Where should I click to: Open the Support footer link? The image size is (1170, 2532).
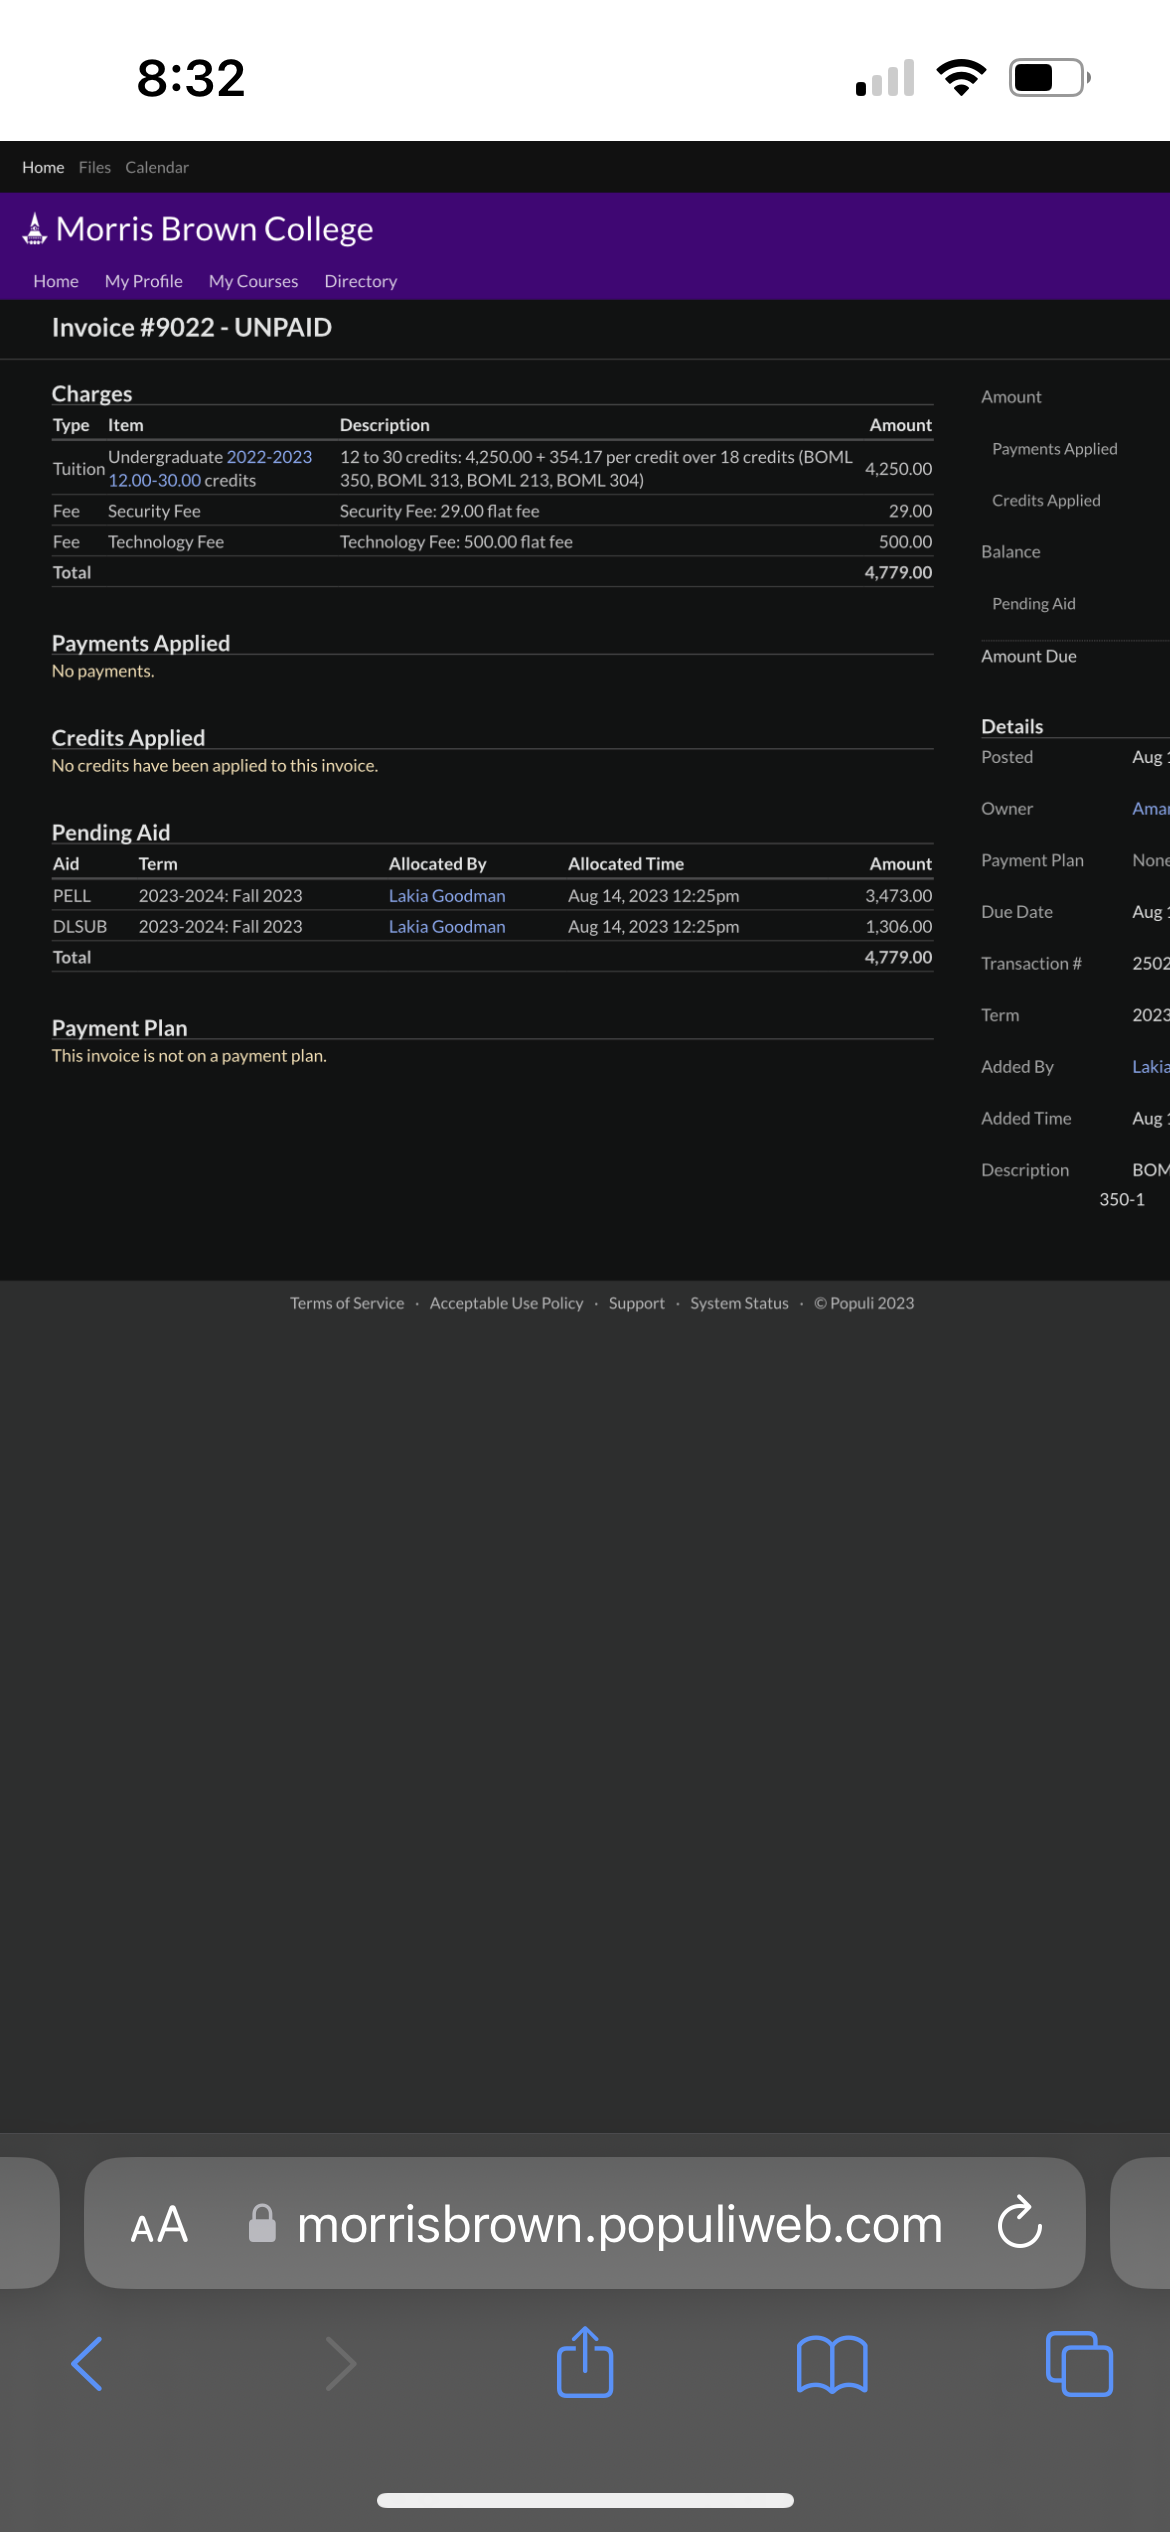point(637,1303)
